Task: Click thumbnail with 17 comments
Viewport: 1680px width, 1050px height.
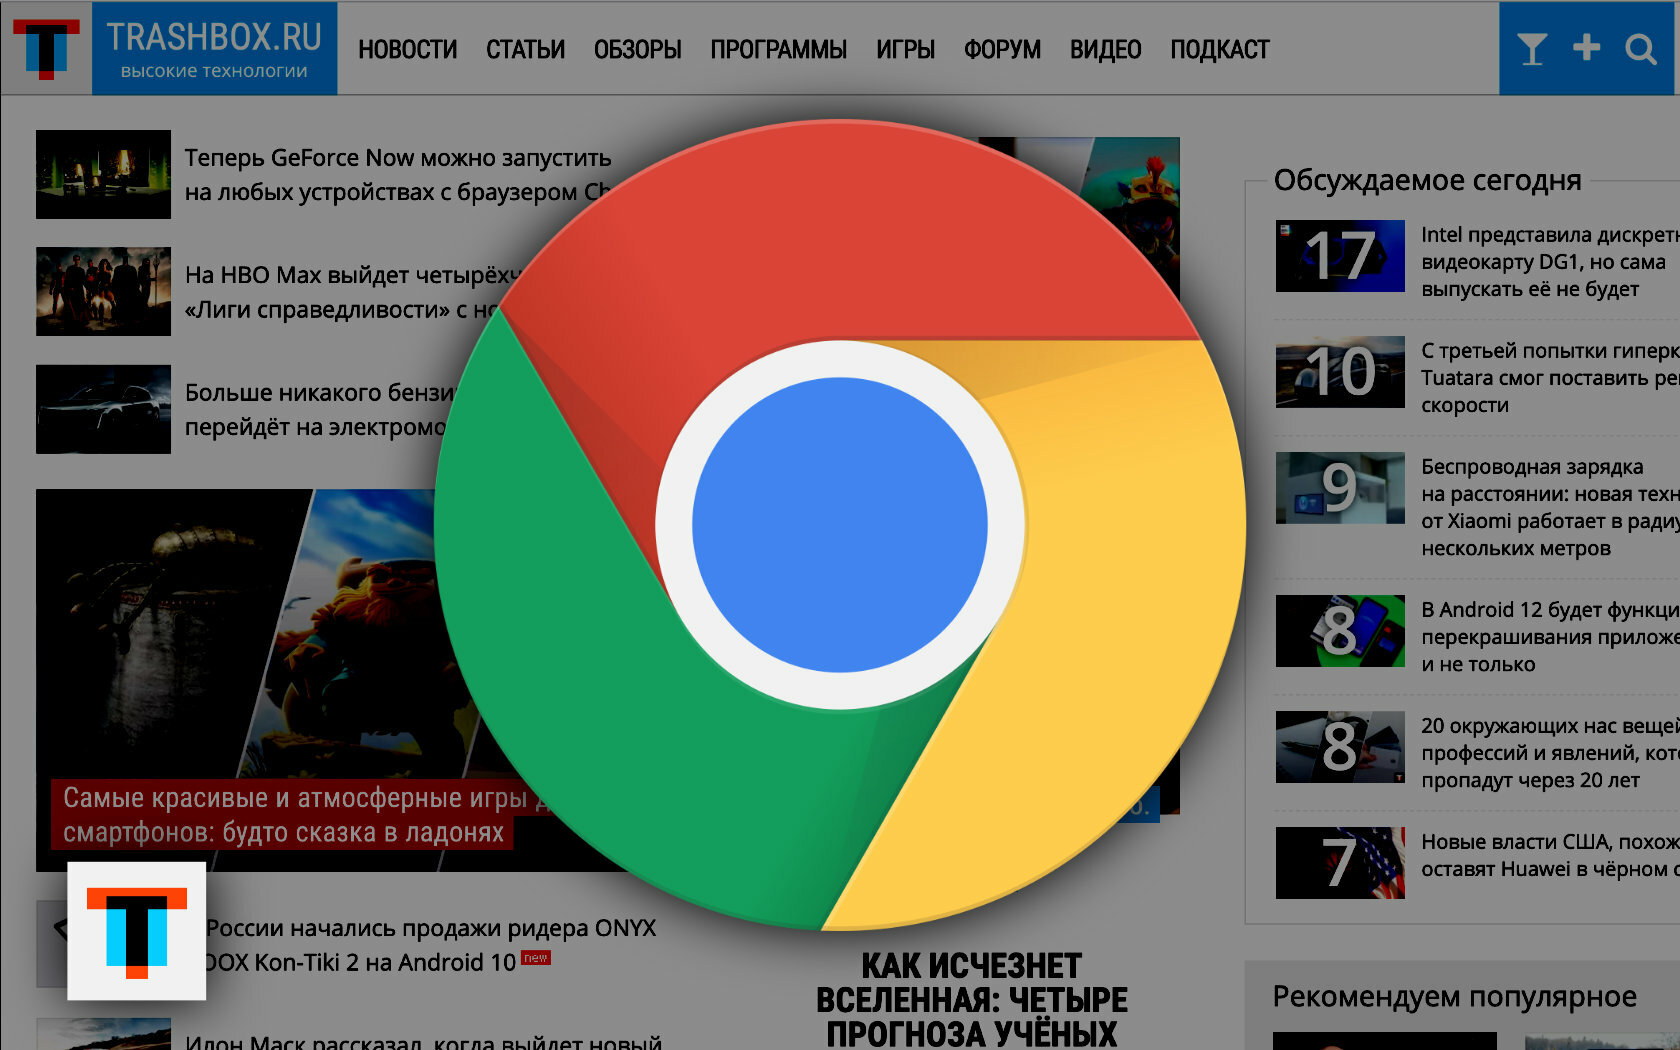Action: click(1340, 256)
